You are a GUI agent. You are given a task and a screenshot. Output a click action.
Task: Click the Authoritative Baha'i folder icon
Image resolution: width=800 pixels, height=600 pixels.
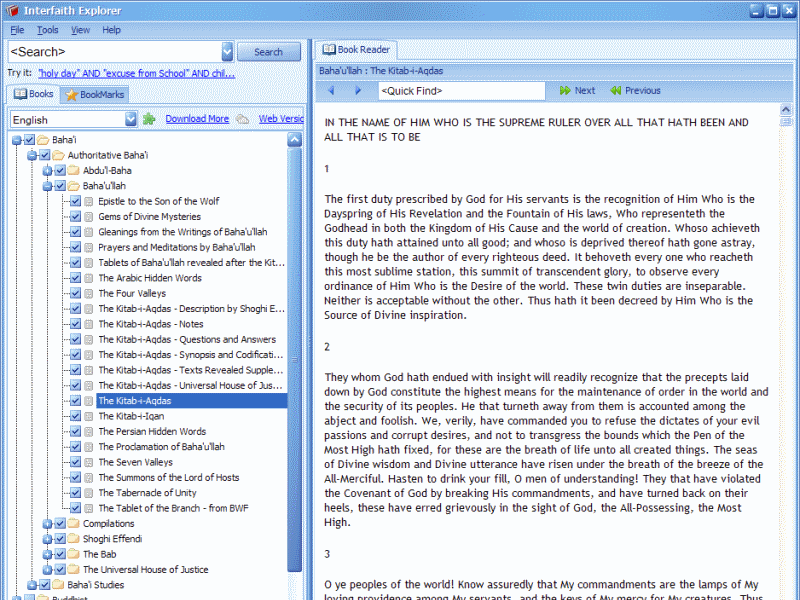tap(58, 155)
